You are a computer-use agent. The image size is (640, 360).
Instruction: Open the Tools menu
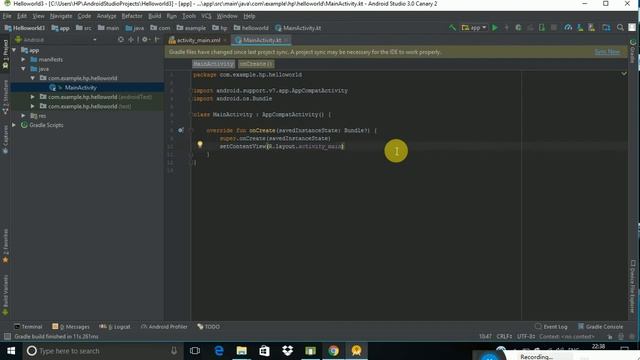[x=189, y=16]
